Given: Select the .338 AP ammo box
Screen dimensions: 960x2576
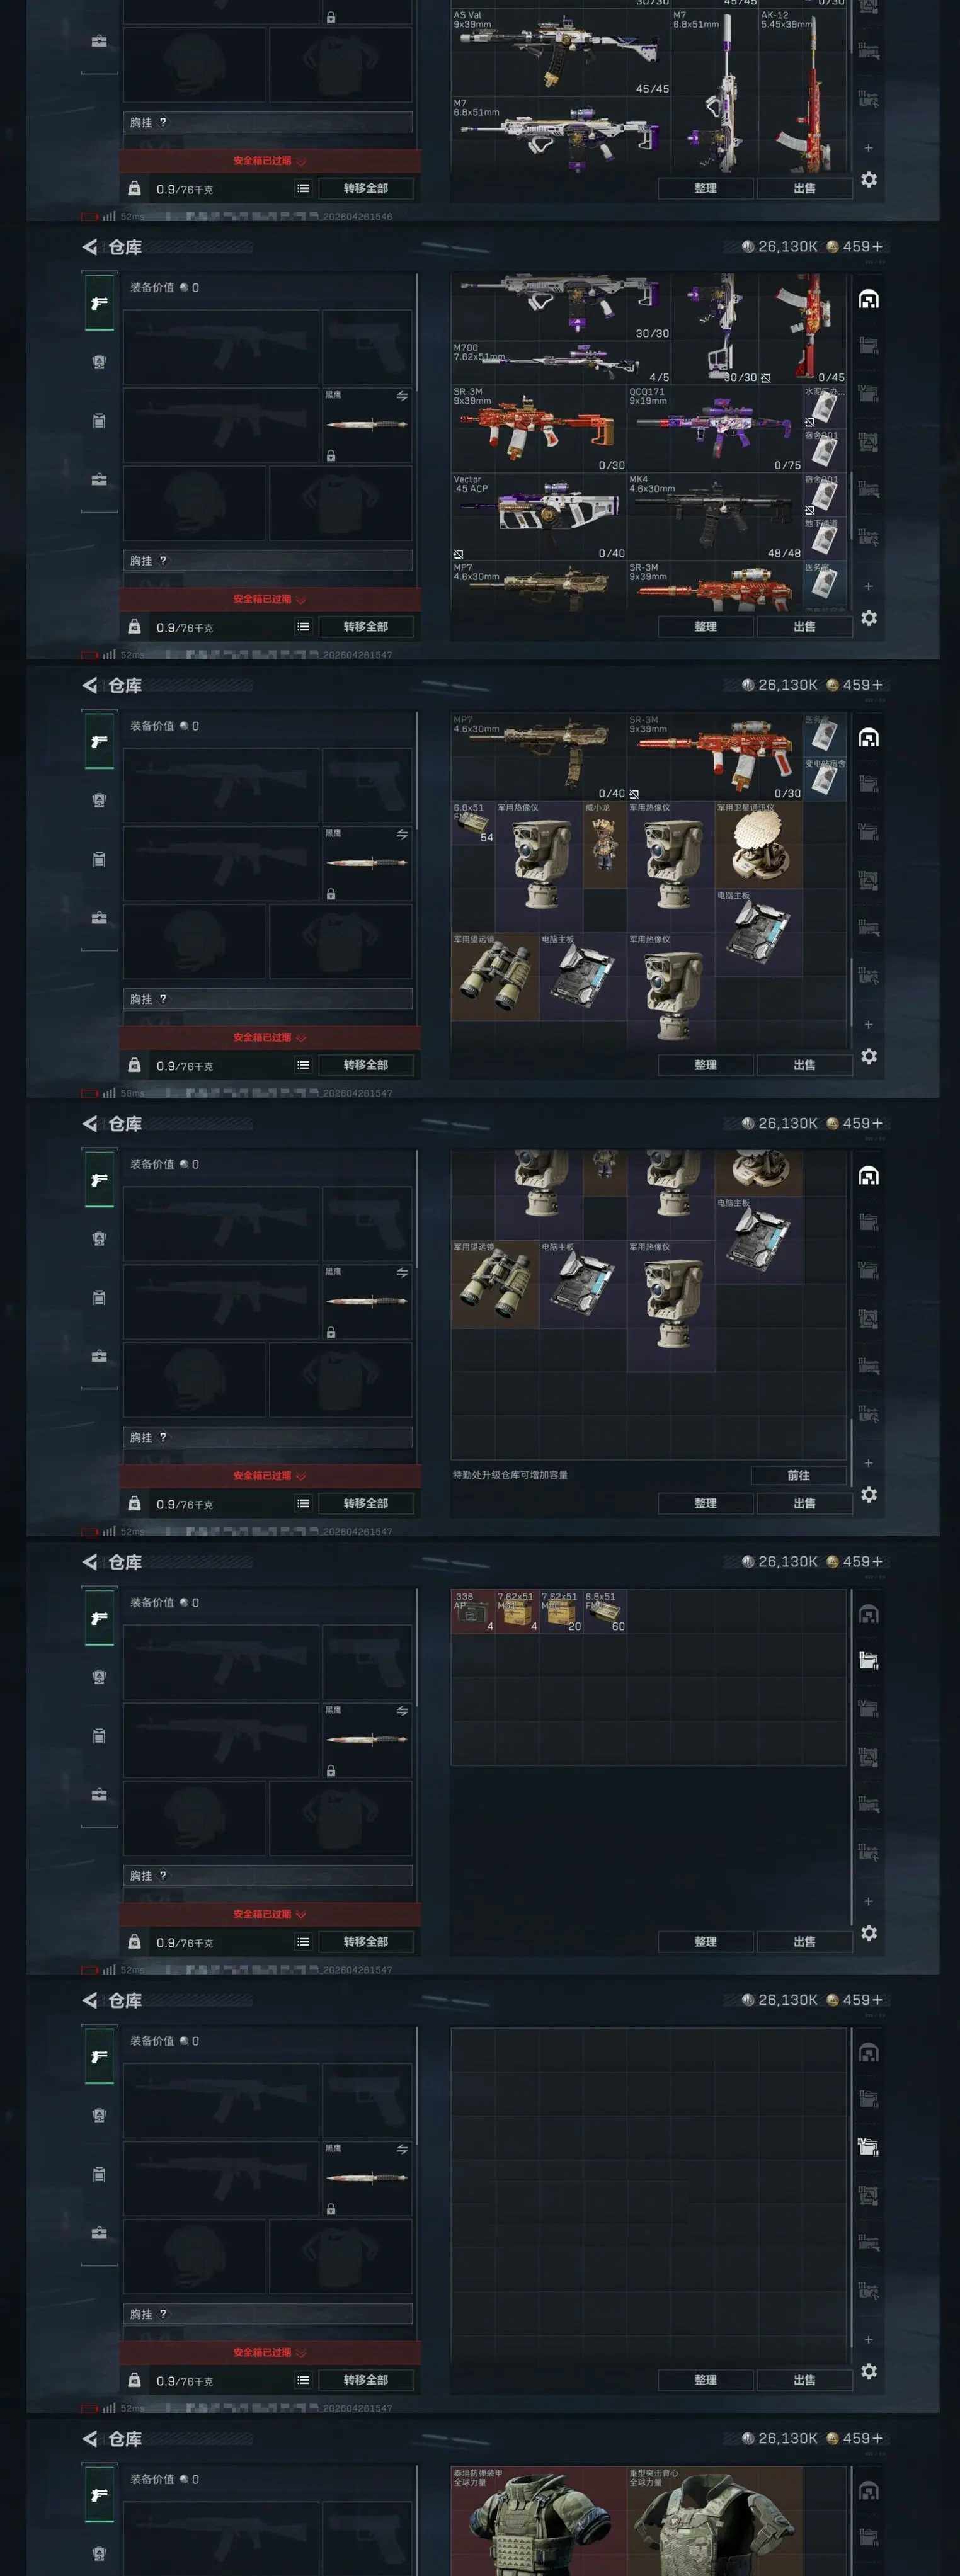Looking at the screenshot, I should pos(473,1612).
